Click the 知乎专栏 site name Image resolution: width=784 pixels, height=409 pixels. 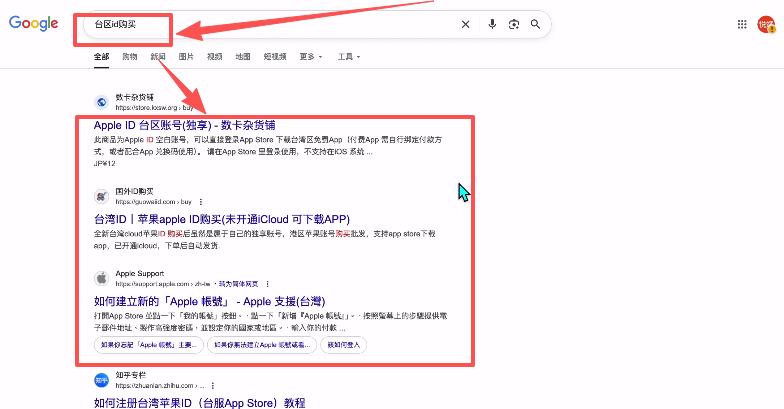pyautogui.click(x=130, y=375)
